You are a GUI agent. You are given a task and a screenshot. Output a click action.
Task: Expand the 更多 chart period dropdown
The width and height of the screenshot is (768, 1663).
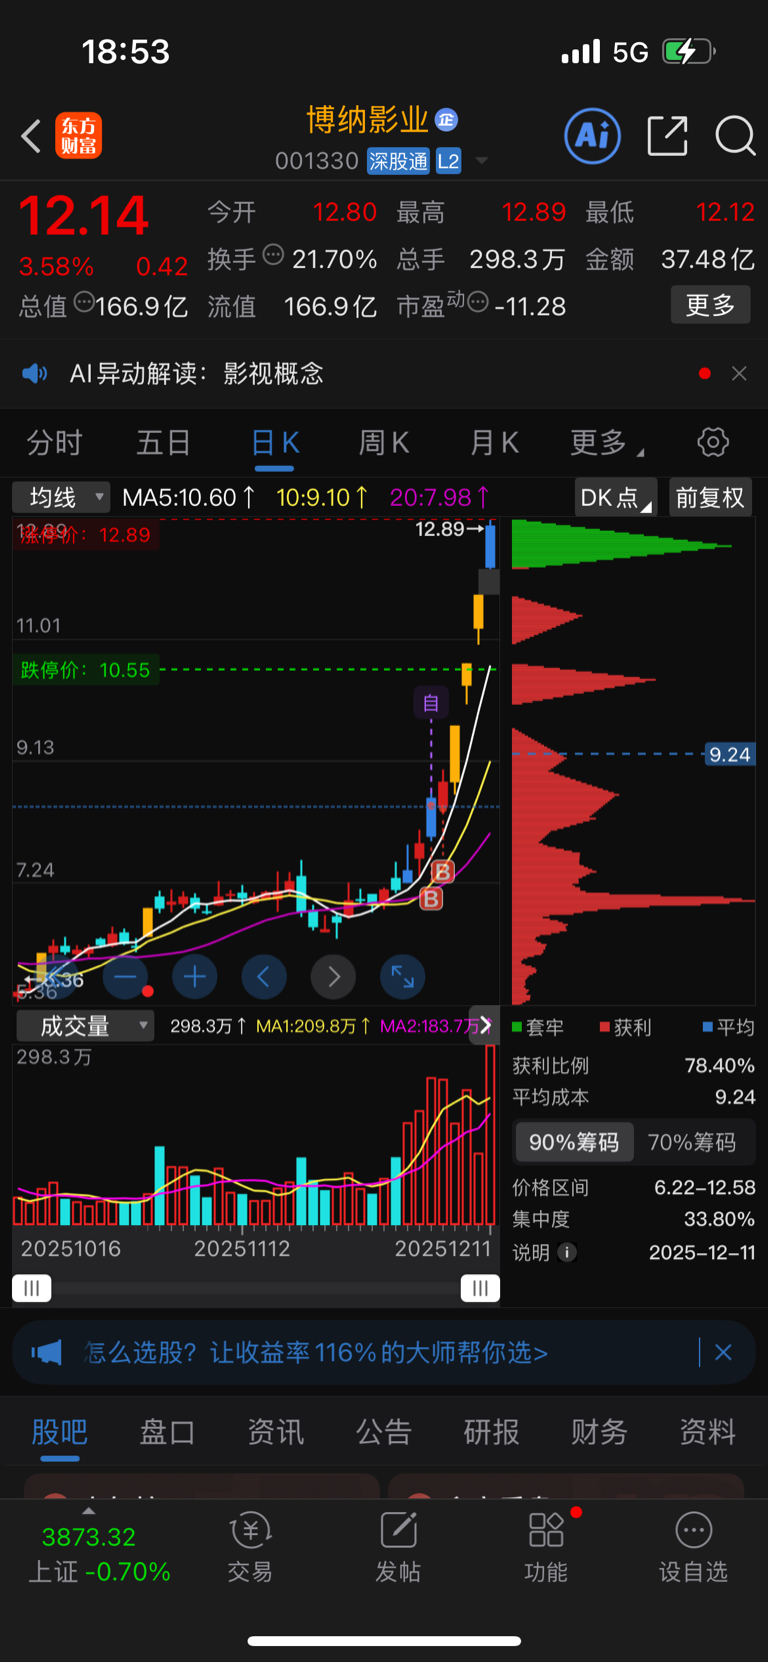click(x=606, y=442)
